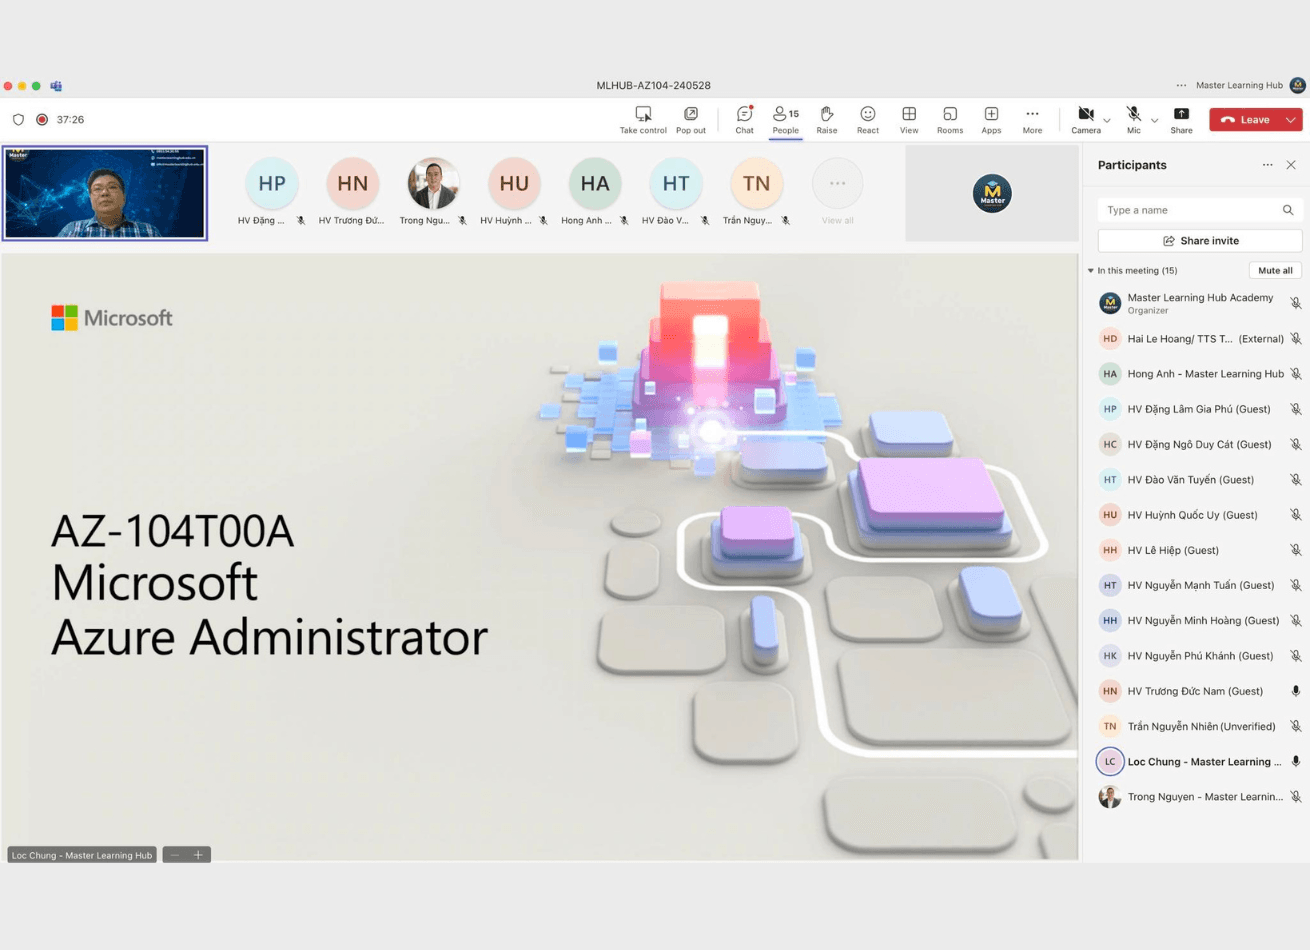Open Participants panel more options
Image resolution: width=1310 pixels, height=950 pixels.
(1267, 165)
